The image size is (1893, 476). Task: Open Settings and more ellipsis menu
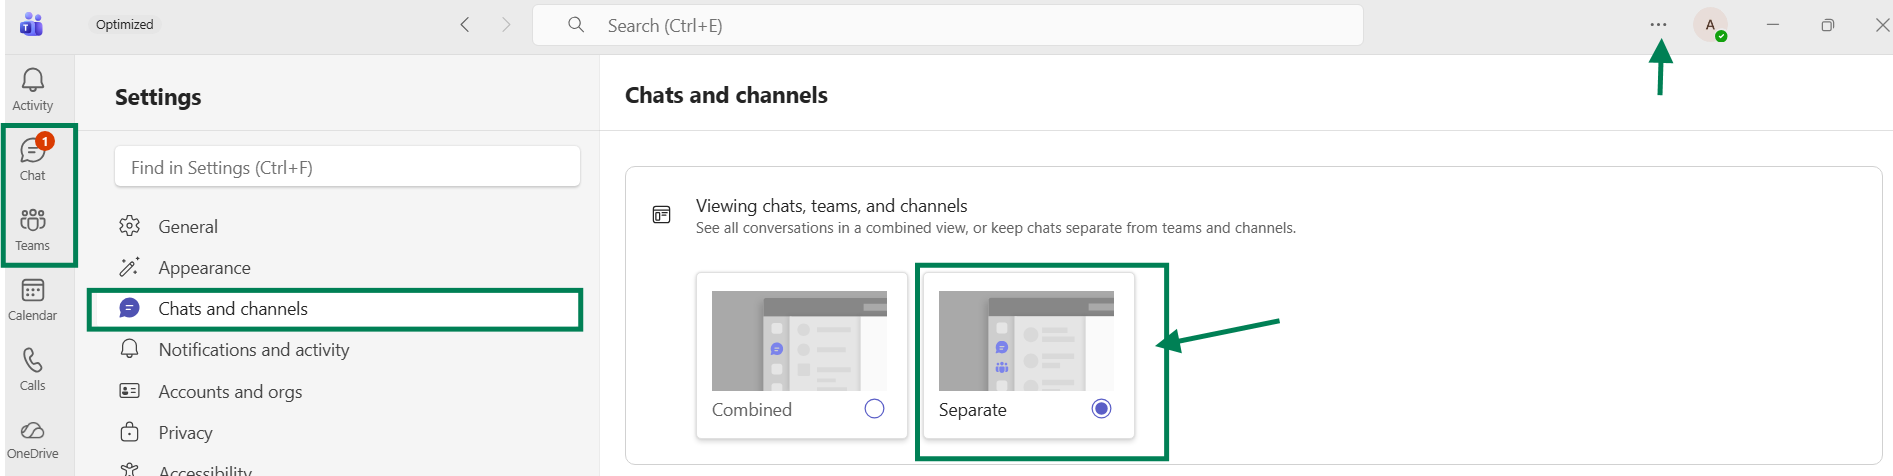[x=1658, y=25]
